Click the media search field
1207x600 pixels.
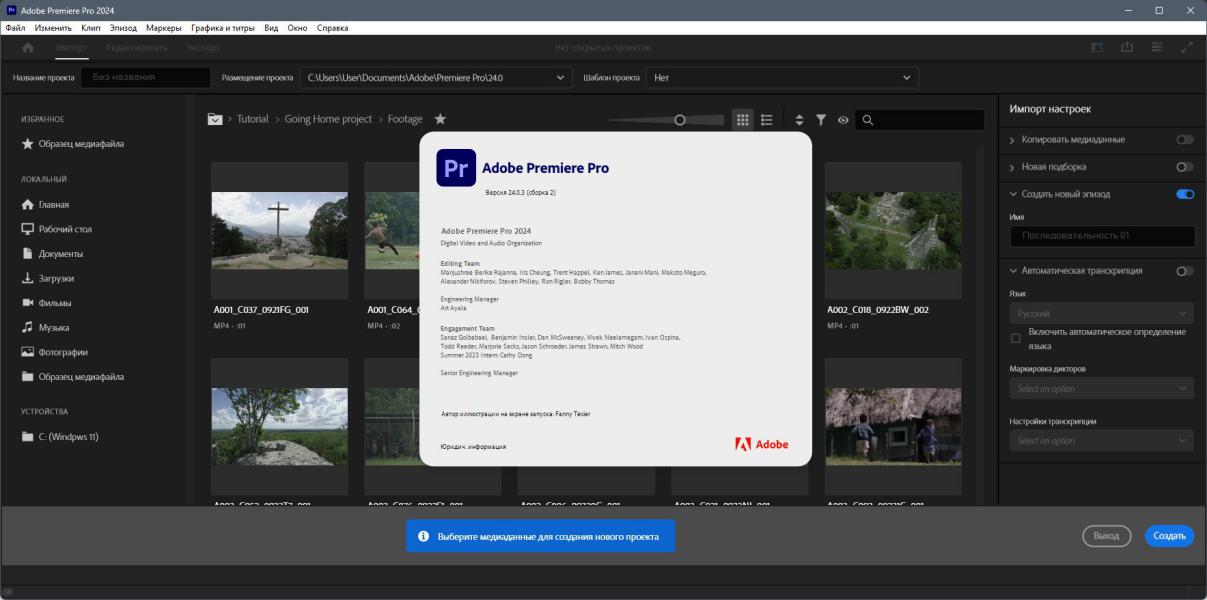(x=921, y=120)
